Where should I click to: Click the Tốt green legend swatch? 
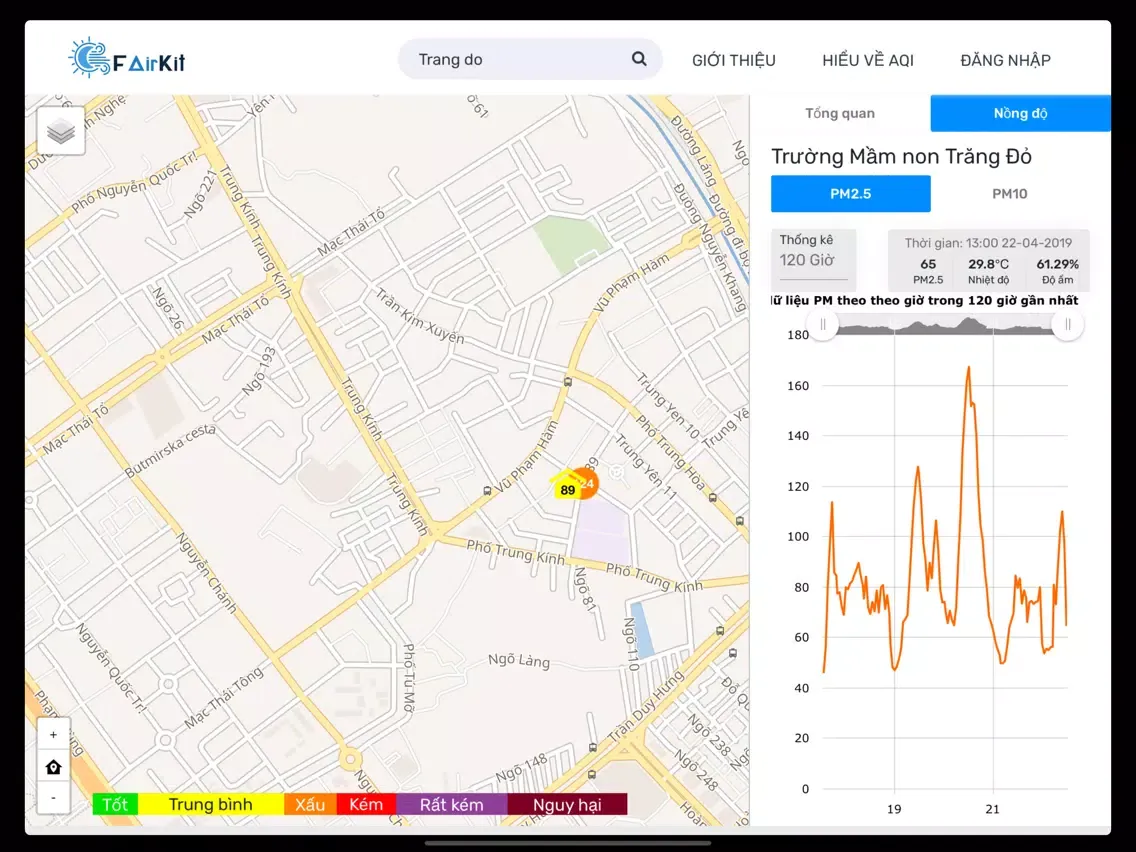click(115, 804)
